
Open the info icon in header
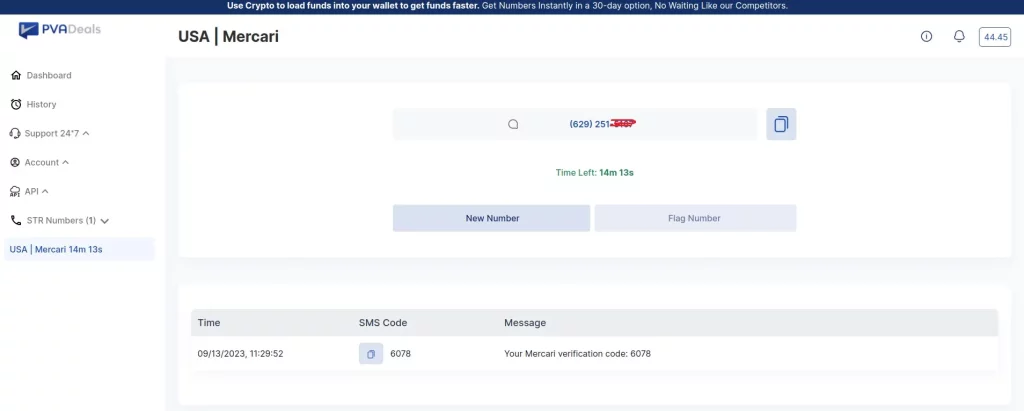coord(926,37)
